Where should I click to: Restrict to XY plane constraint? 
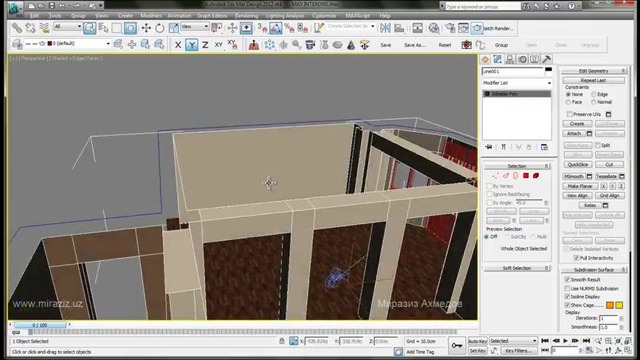219,45
